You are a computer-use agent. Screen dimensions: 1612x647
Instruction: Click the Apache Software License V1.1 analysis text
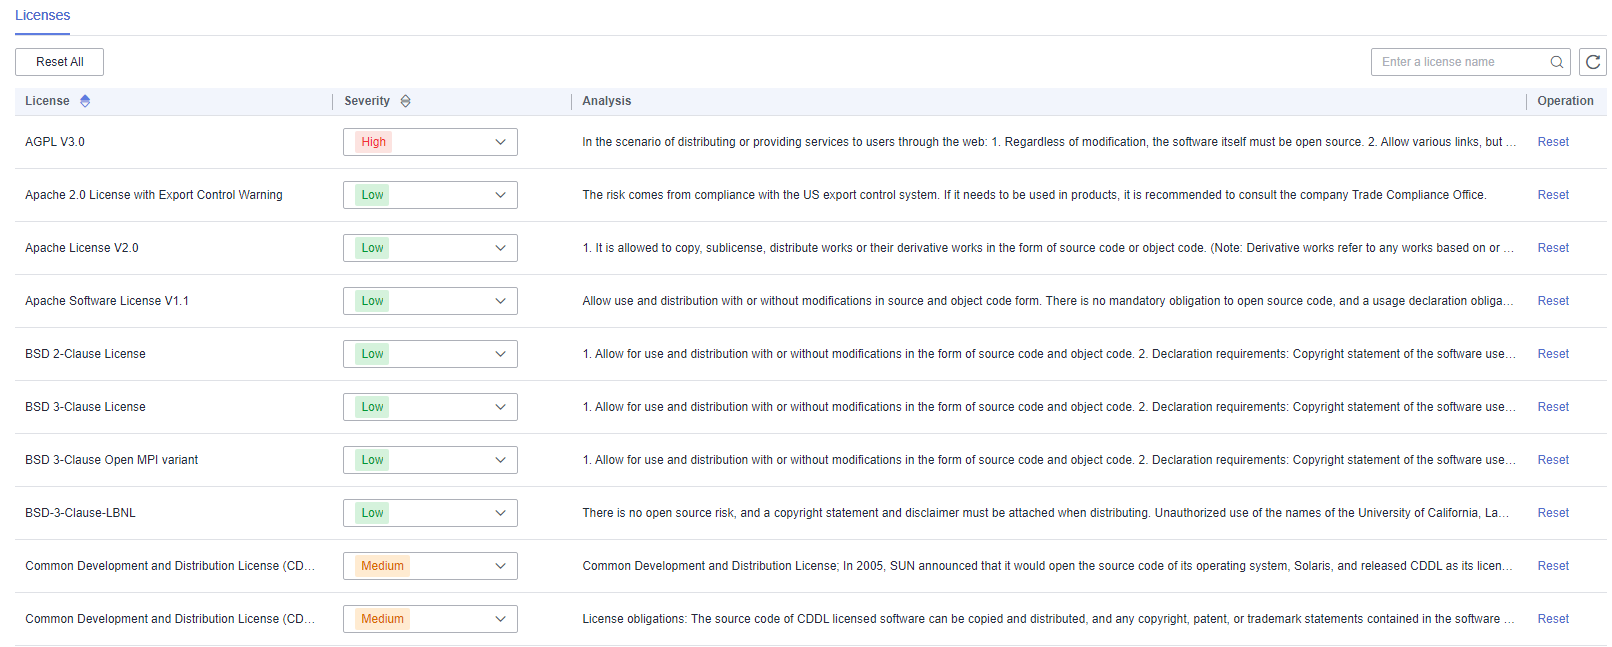coord(1048,301)
